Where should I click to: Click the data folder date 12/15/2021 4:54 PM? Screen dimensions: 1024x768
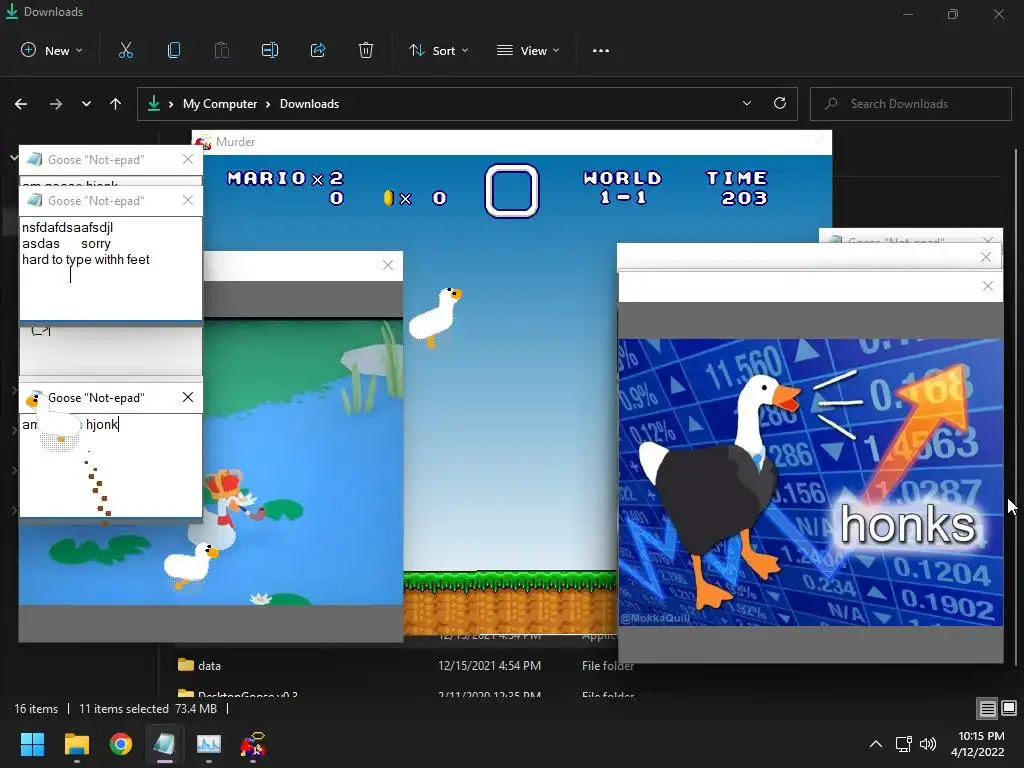click(489, 665)
